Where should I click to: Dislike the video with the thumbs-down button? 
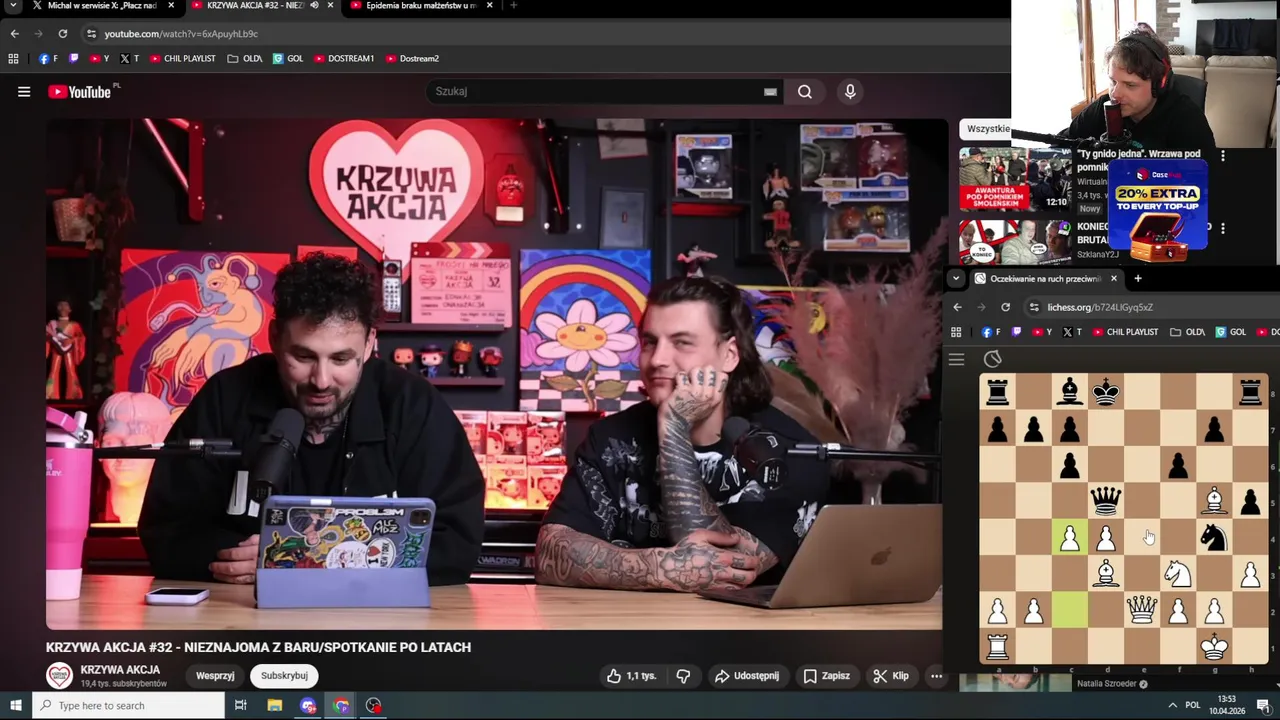pos(683,676)
